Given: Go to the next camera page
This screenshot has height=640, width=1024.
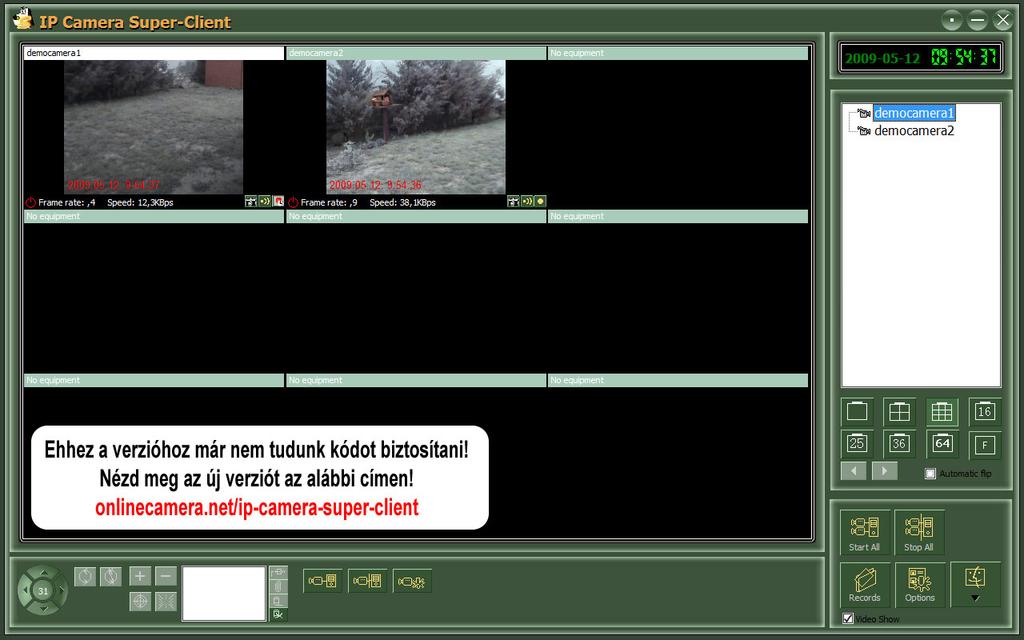Looking at the screenshot, I should (884, 471).
